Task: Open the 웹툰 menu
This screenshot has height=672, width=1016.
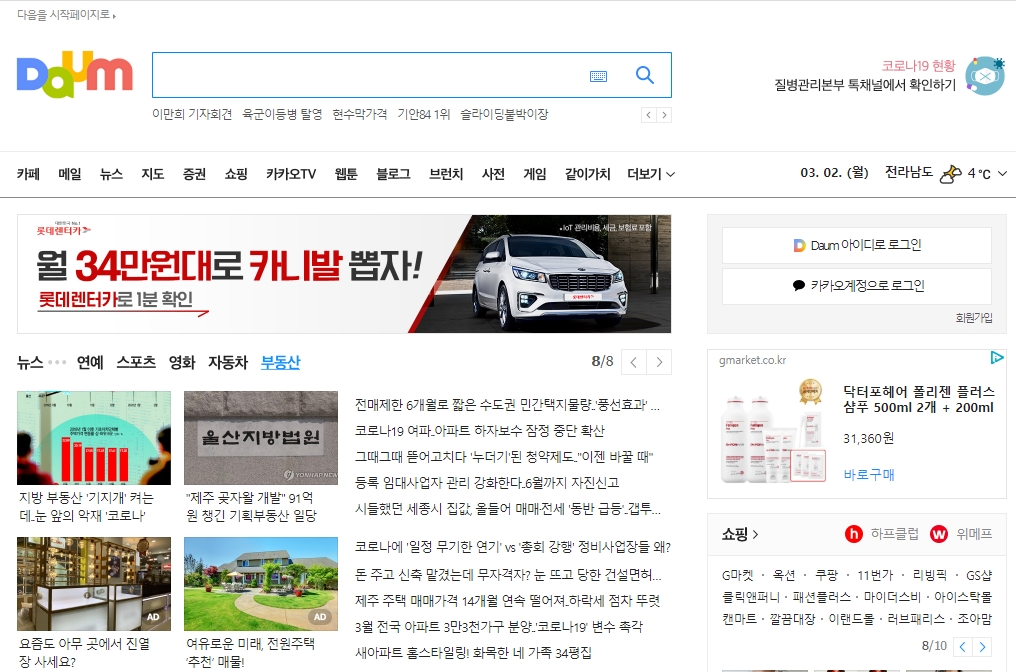Action: coord(346,174)
